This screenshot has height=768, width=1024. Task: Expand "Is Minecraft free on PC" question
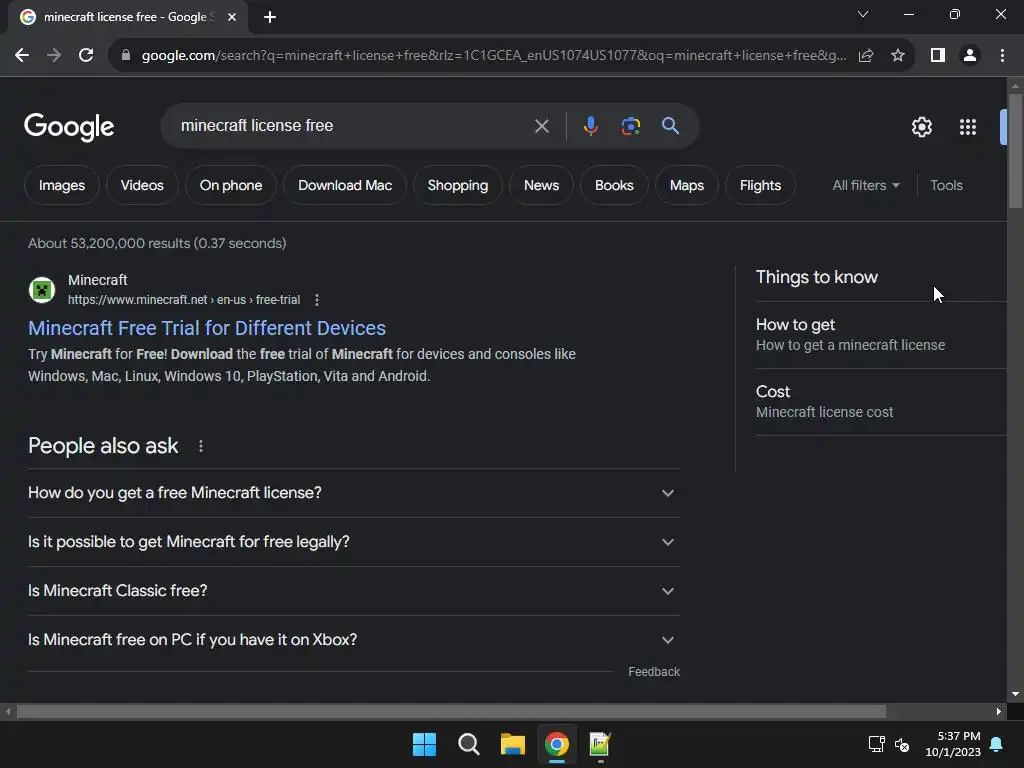[354, 640]
